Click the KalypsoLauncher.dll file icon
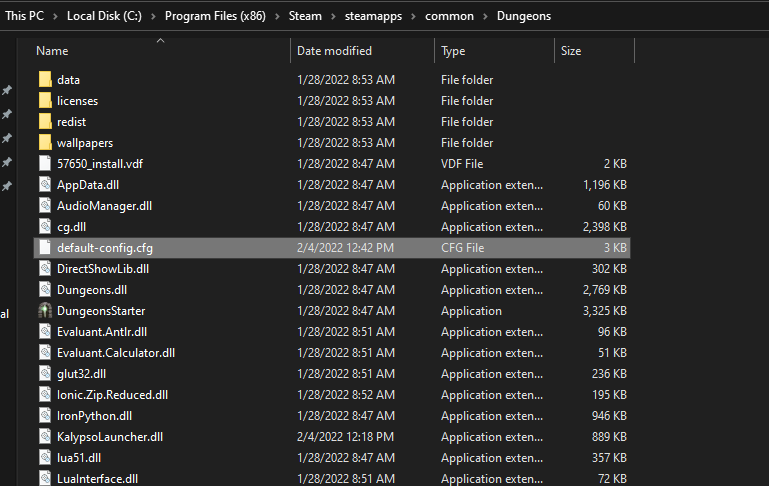Image resolution: width=769 pixels, height=486 pixels. (45, 437)
